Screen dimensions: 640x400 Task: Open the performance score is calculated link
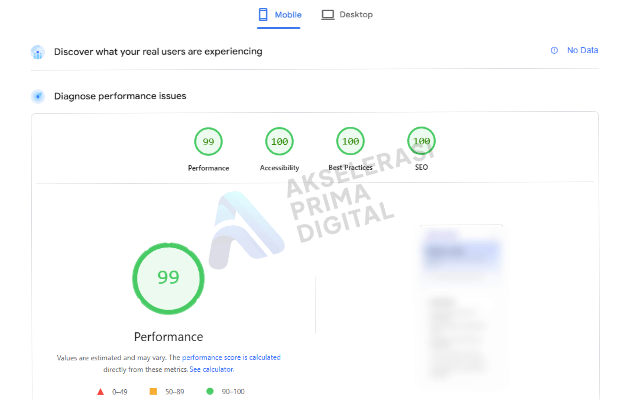(x=231, y=358)
